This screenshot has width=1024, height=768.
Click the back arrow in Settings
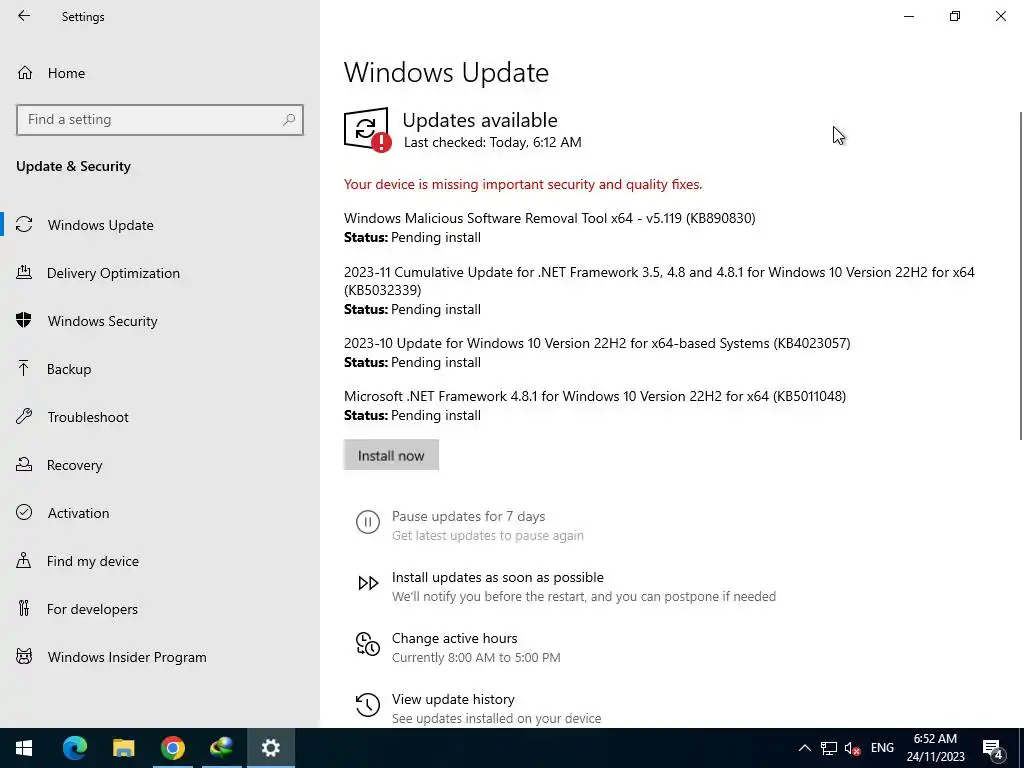coord(24,16)
